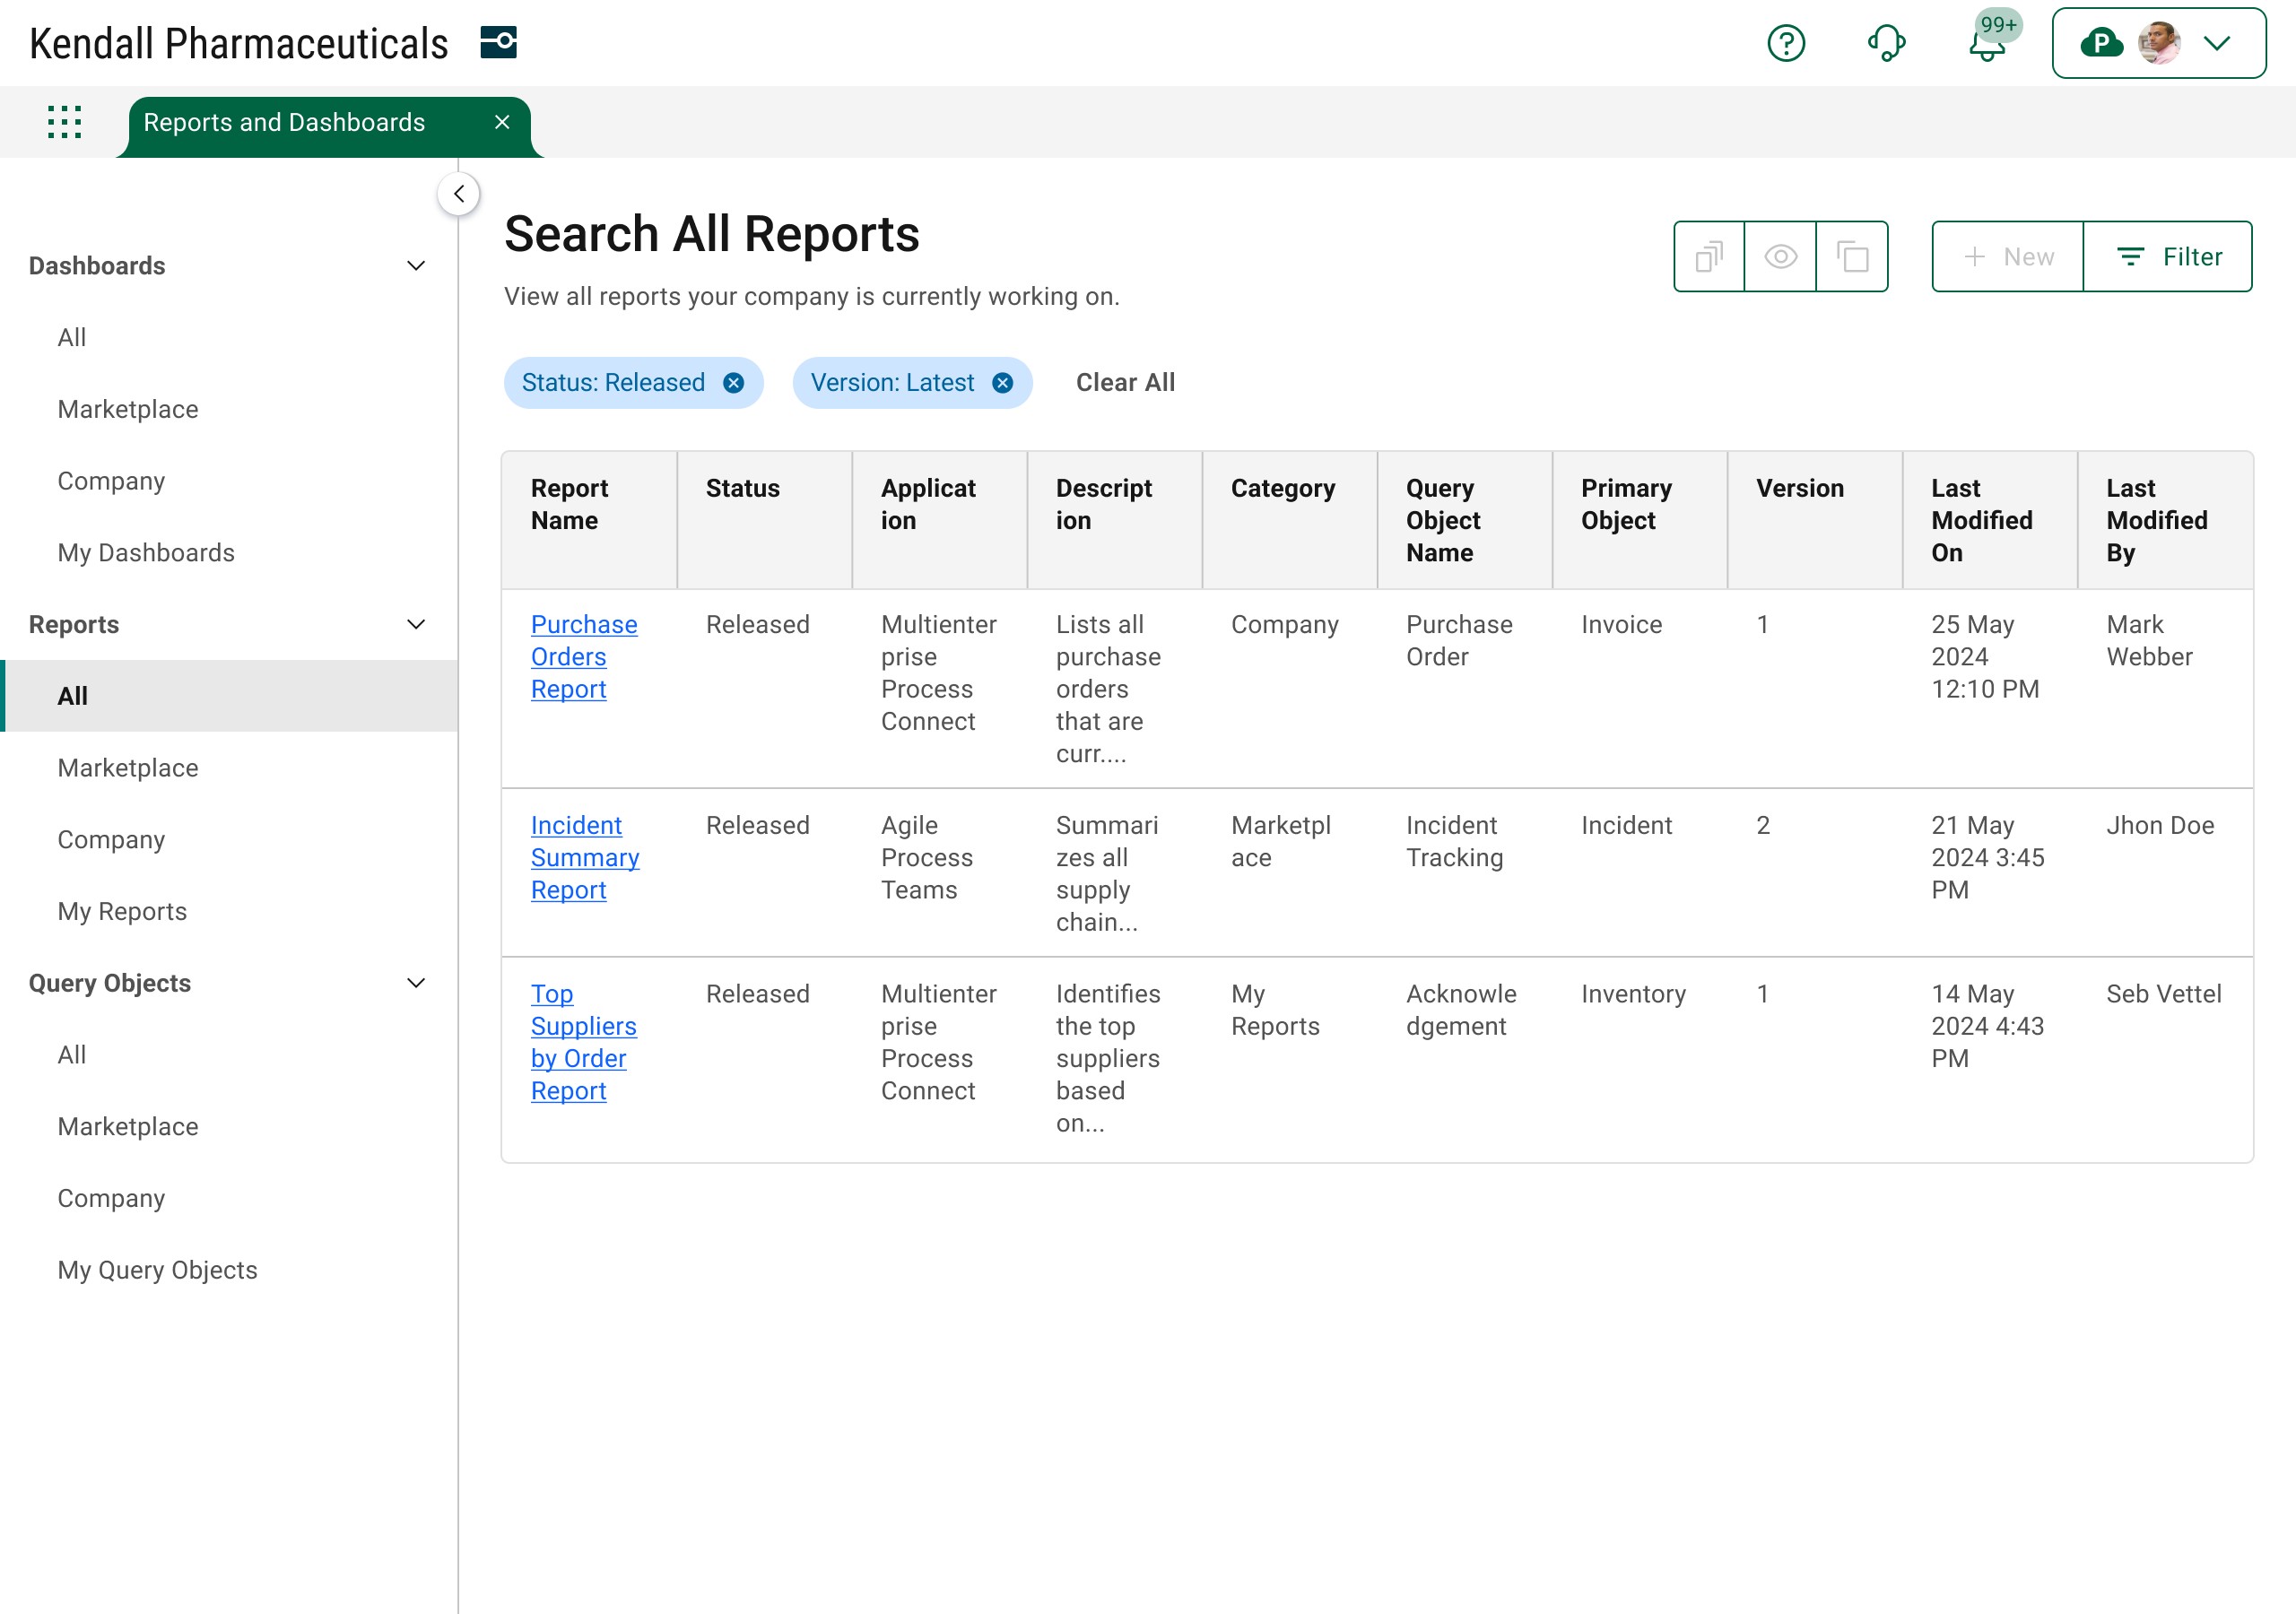Collapse the Query Objects sidebar section

click(x=416, y=983)
